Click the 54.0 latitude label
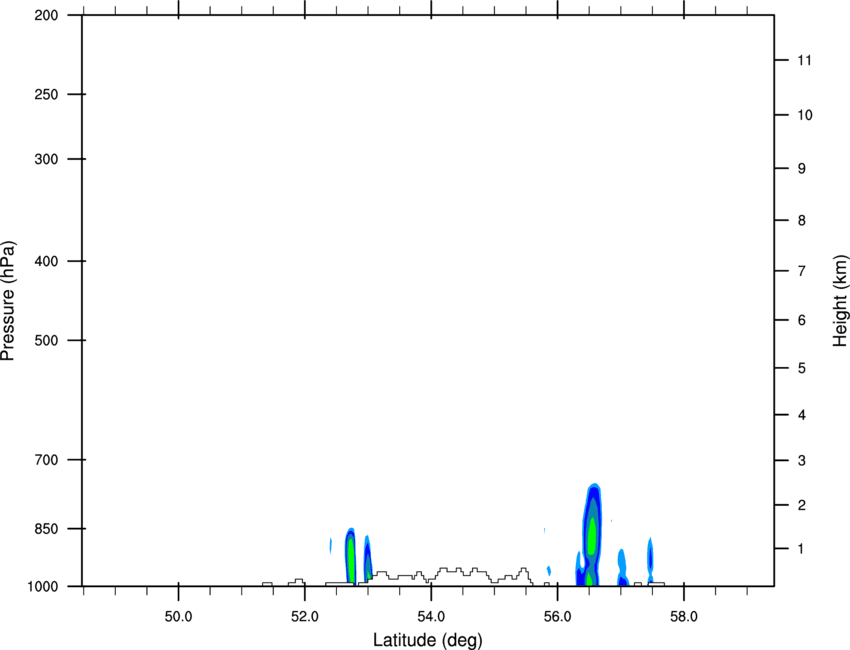This screenshot has width=850, height=650. tap(431, 617)
